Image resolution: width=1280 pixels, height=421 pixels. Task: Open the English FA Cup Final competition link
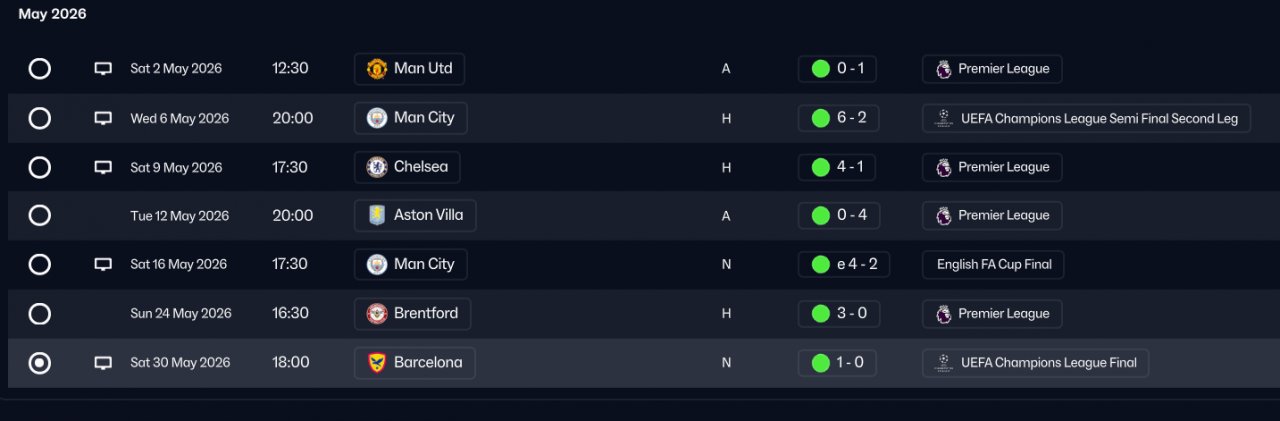click(994, 265)
